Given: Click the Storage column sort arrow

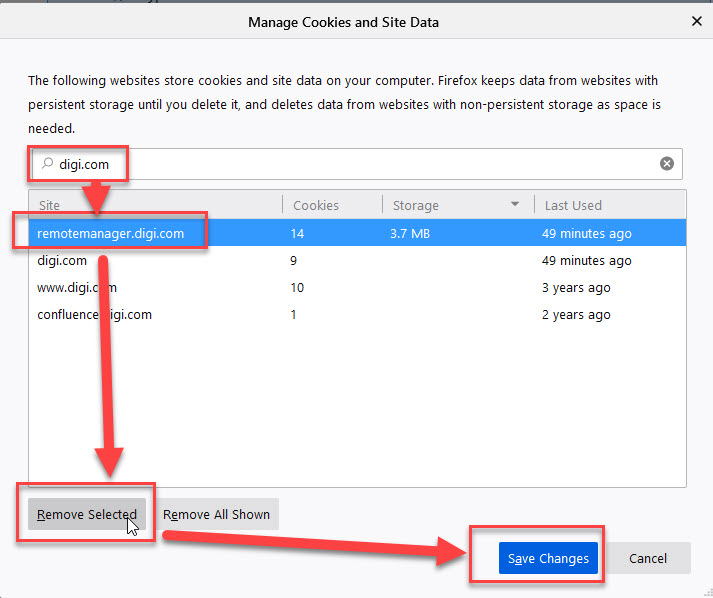Looking at the screenshot, I should click(515, 204).
